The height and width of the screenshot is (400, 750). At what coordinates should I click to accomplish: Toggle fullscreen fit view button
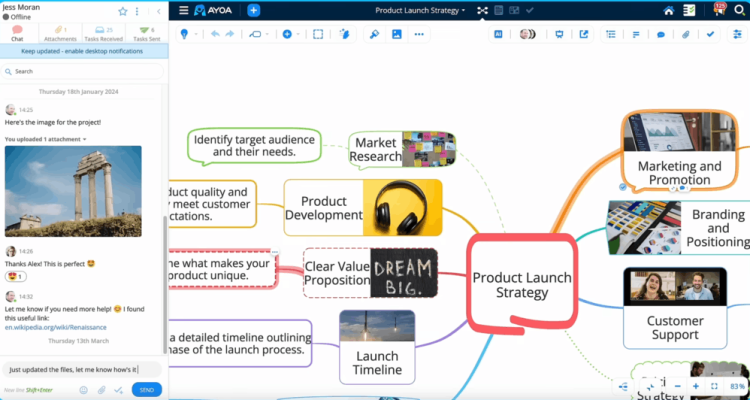tap(714, 386)
